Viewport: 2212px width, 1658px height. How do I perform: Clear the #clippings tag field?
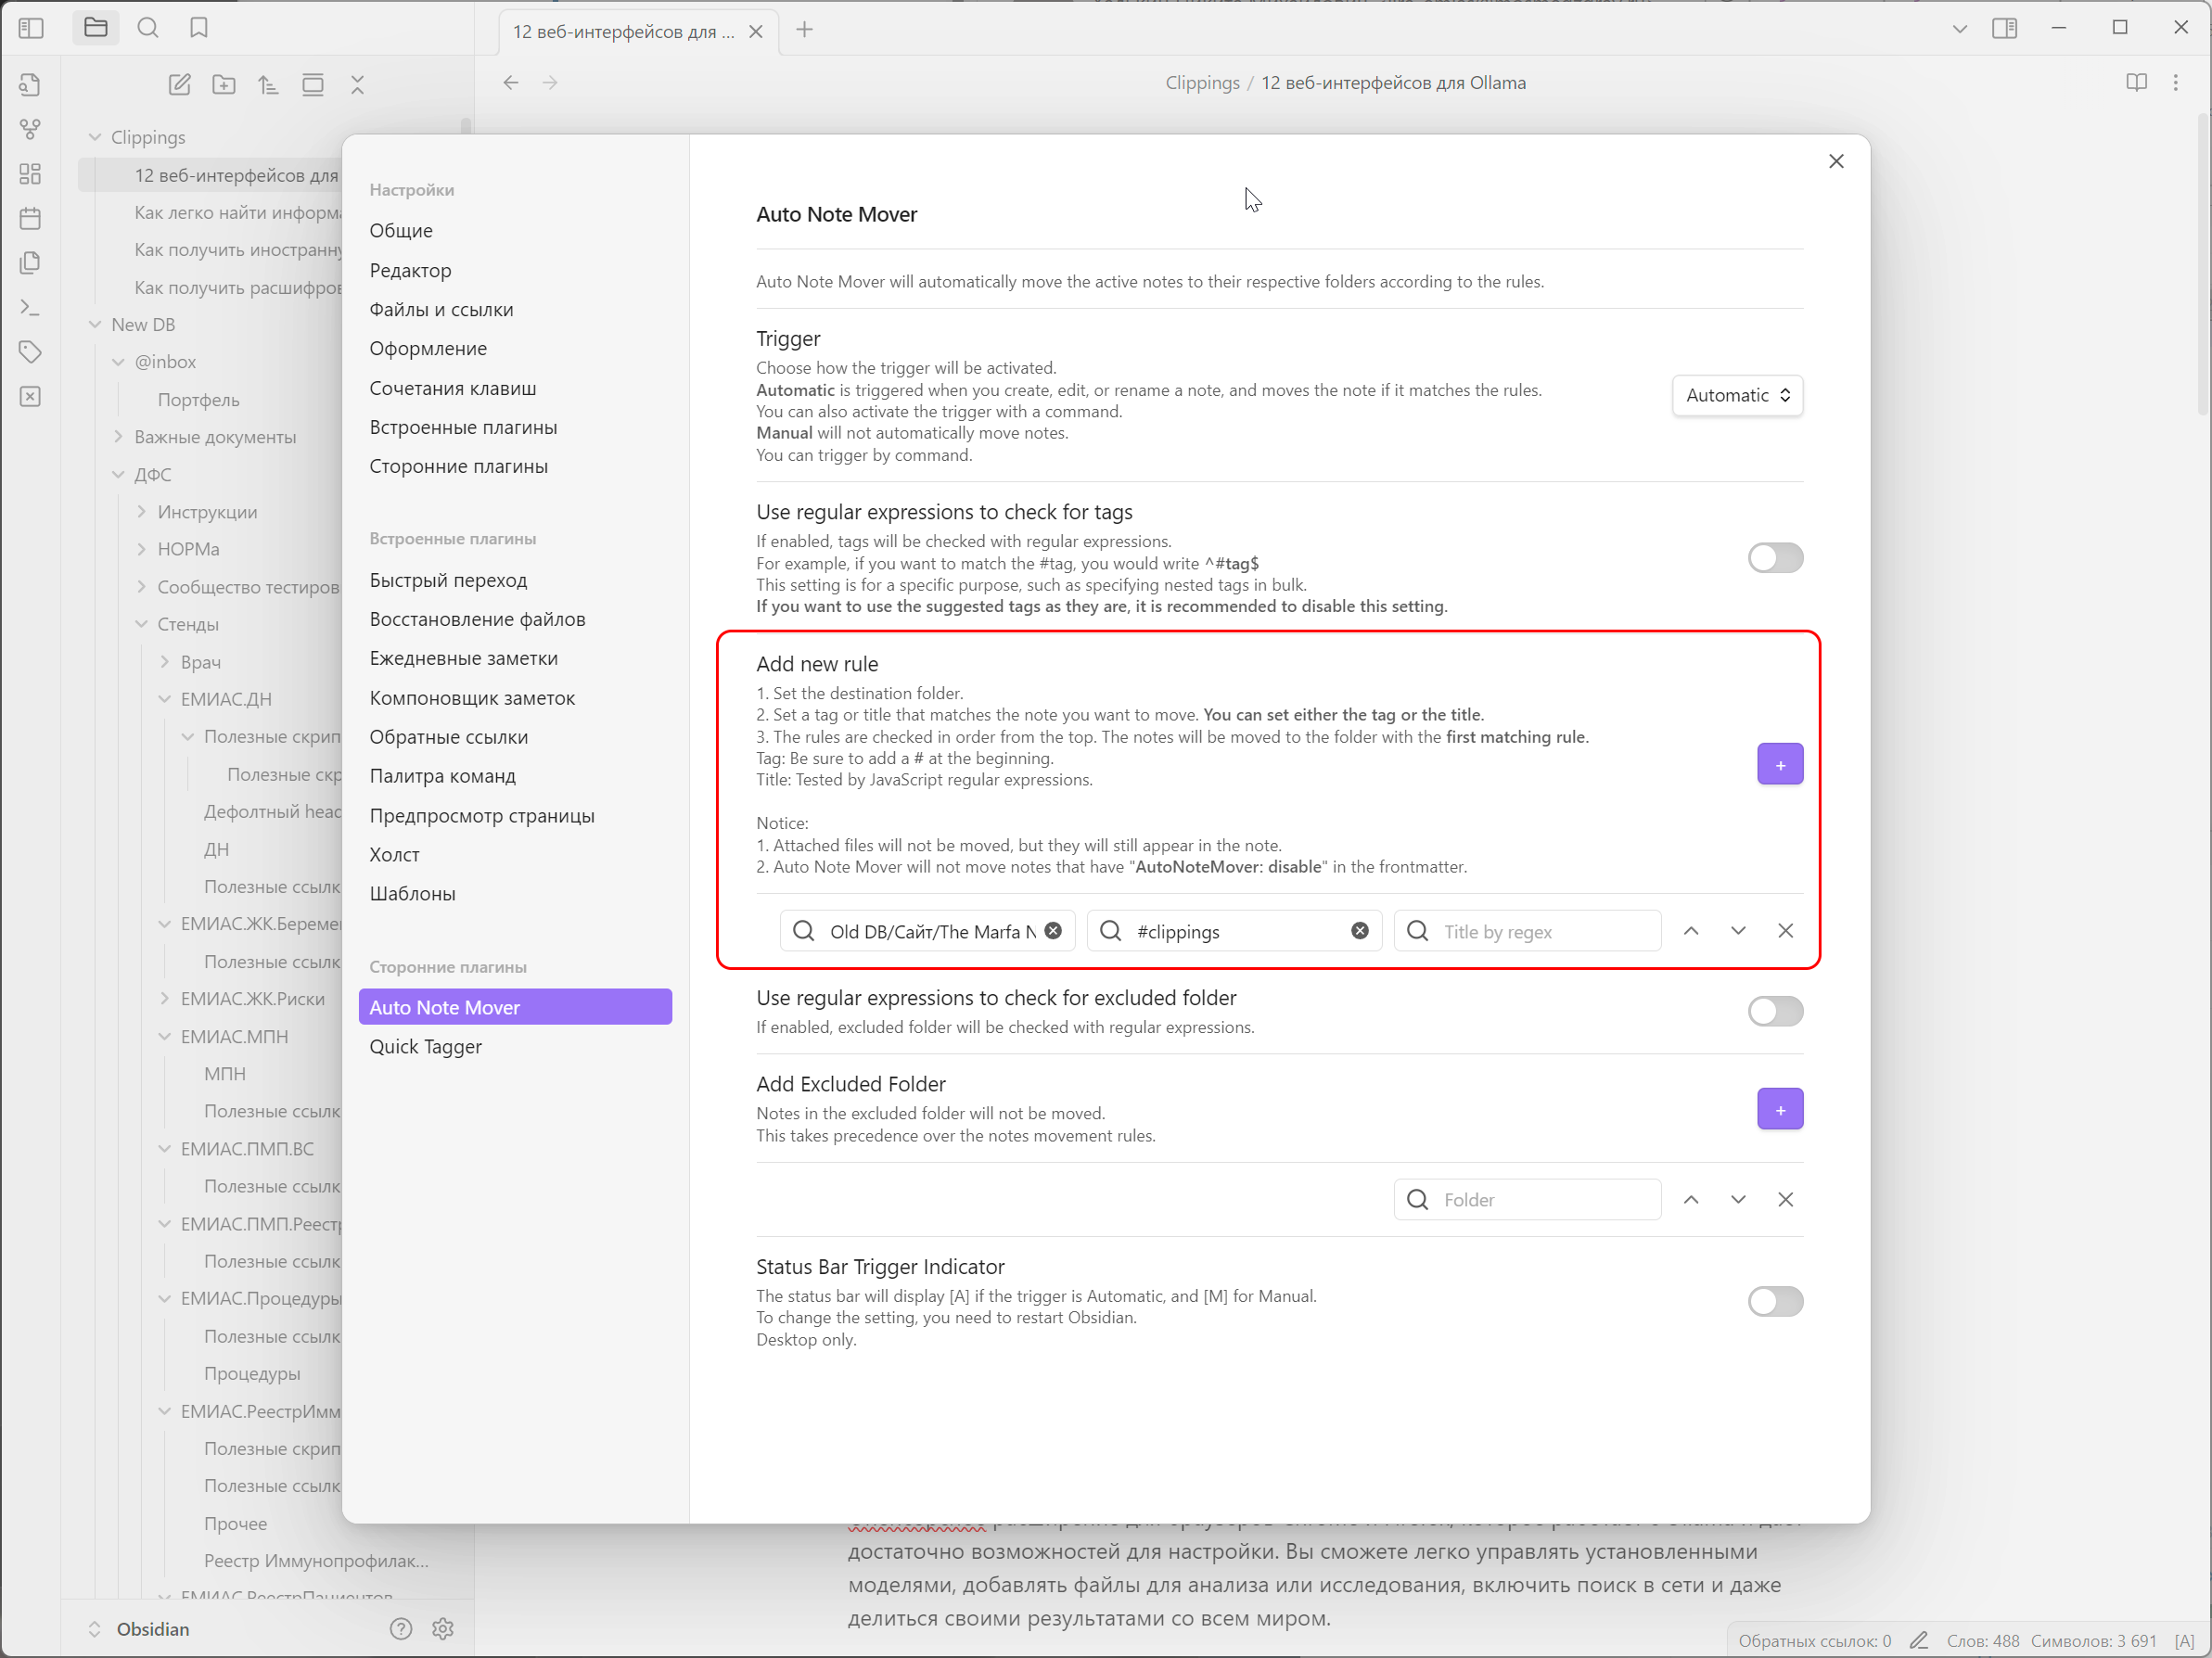point(1360,931)
